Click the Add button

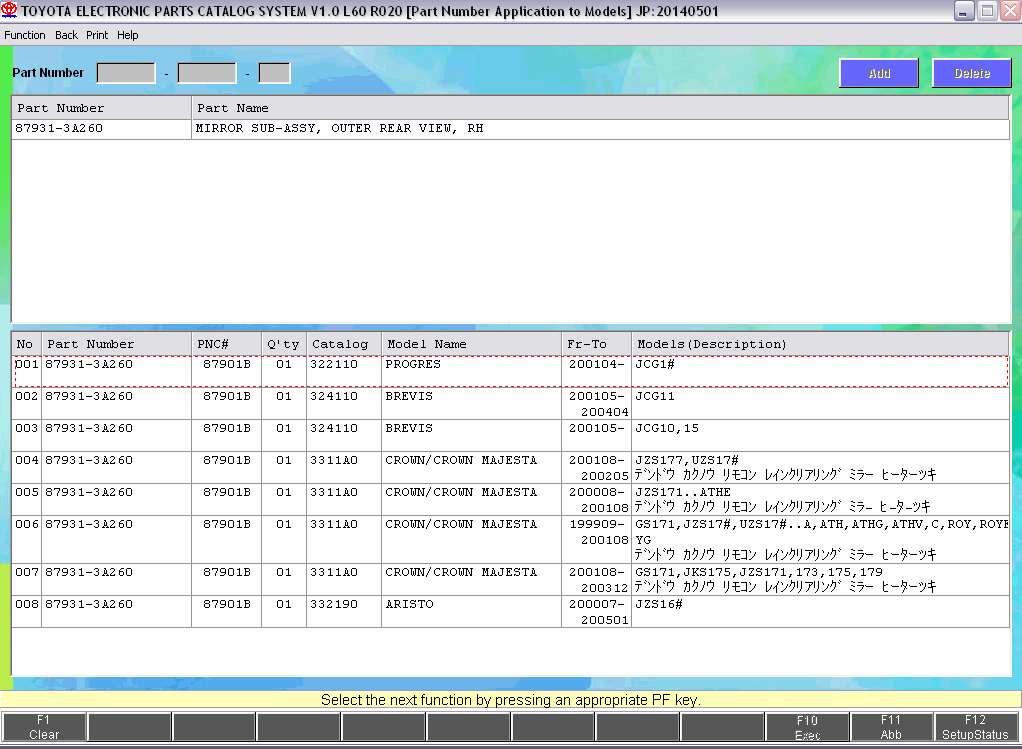click(879, 73)
